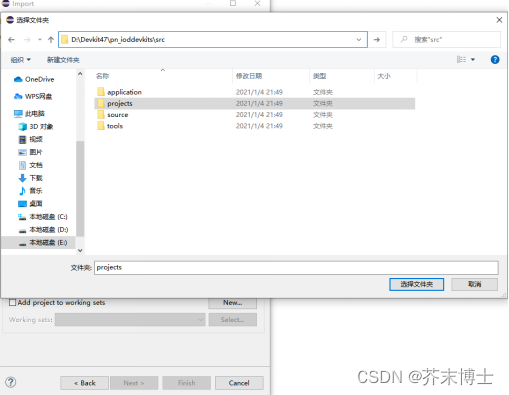Viewport: 509px width, 395px height.
Task: Select WPS网盘 in the navigation pane
Action: [x=33, y=96]
